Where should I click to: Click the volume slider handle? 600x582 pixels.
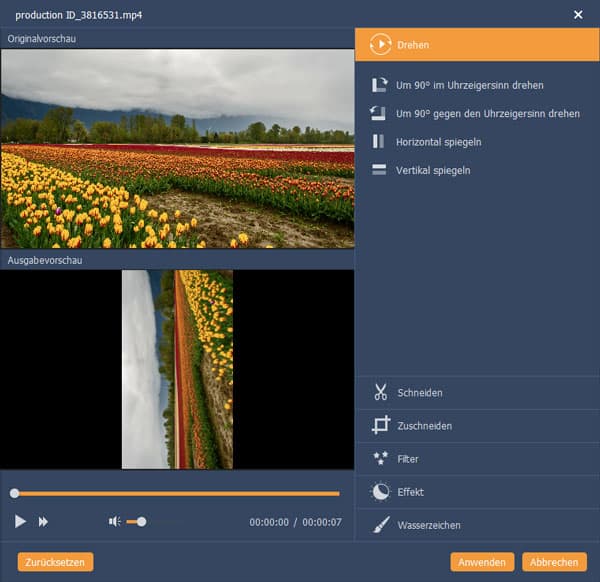[x=142, y=521]
